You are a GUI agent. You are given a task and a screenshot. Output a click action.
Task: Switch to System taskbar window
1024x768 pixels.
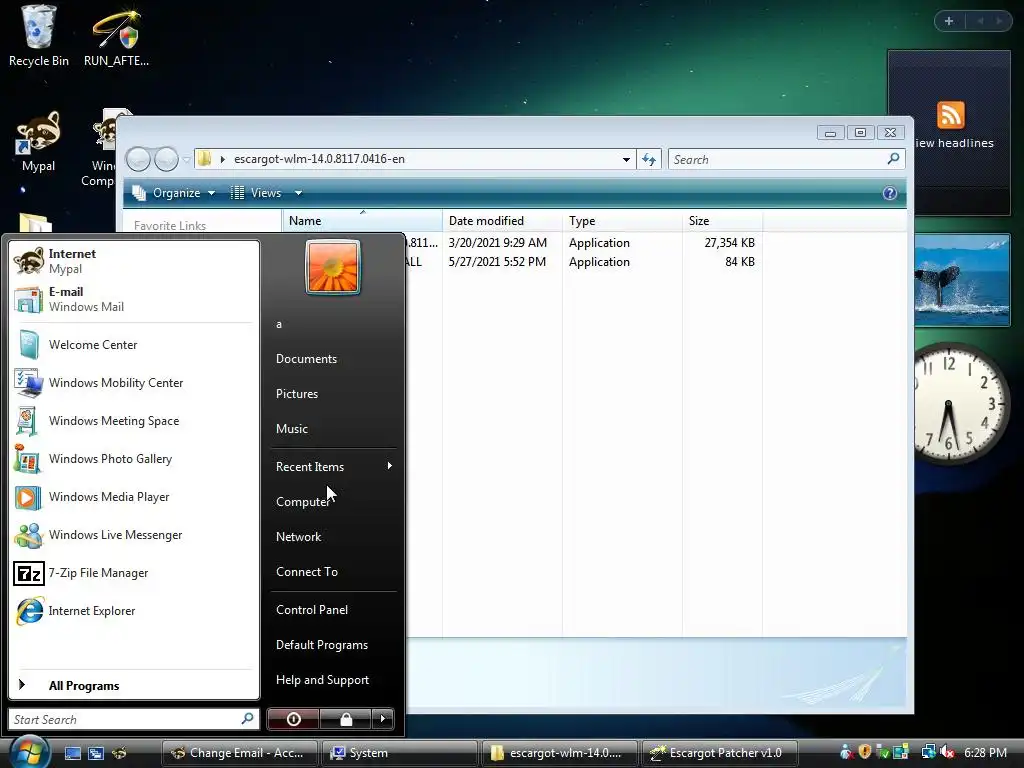[399, 753]
